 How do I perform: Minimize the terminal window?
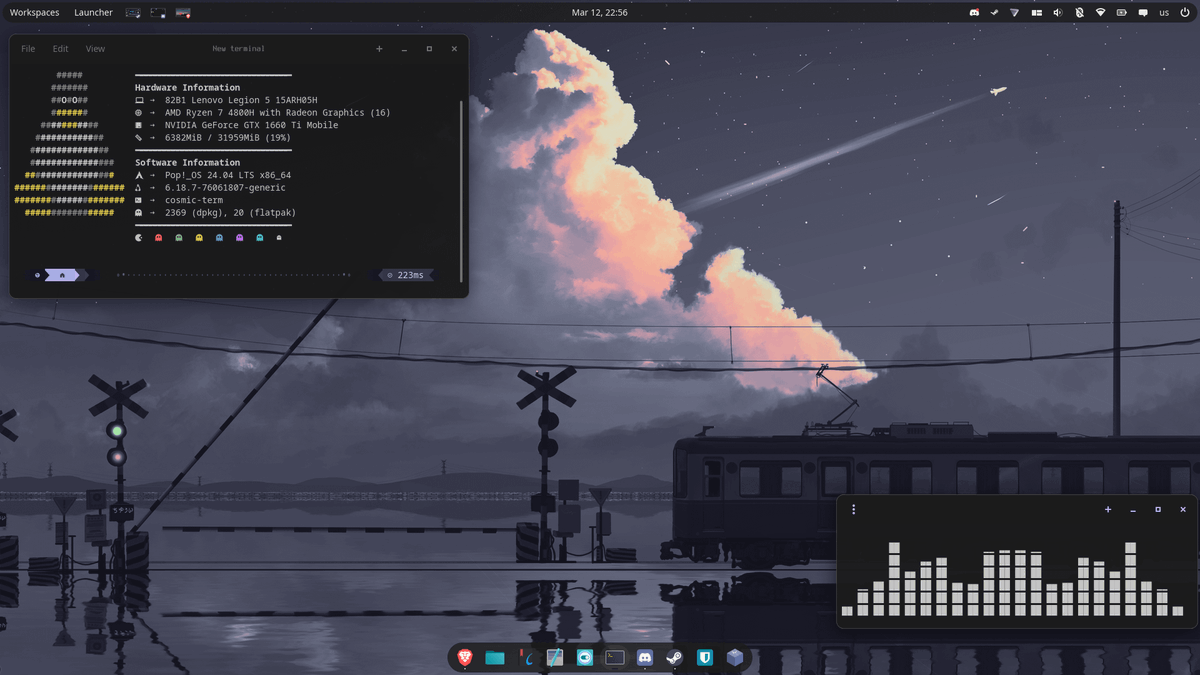coord(404,49)
